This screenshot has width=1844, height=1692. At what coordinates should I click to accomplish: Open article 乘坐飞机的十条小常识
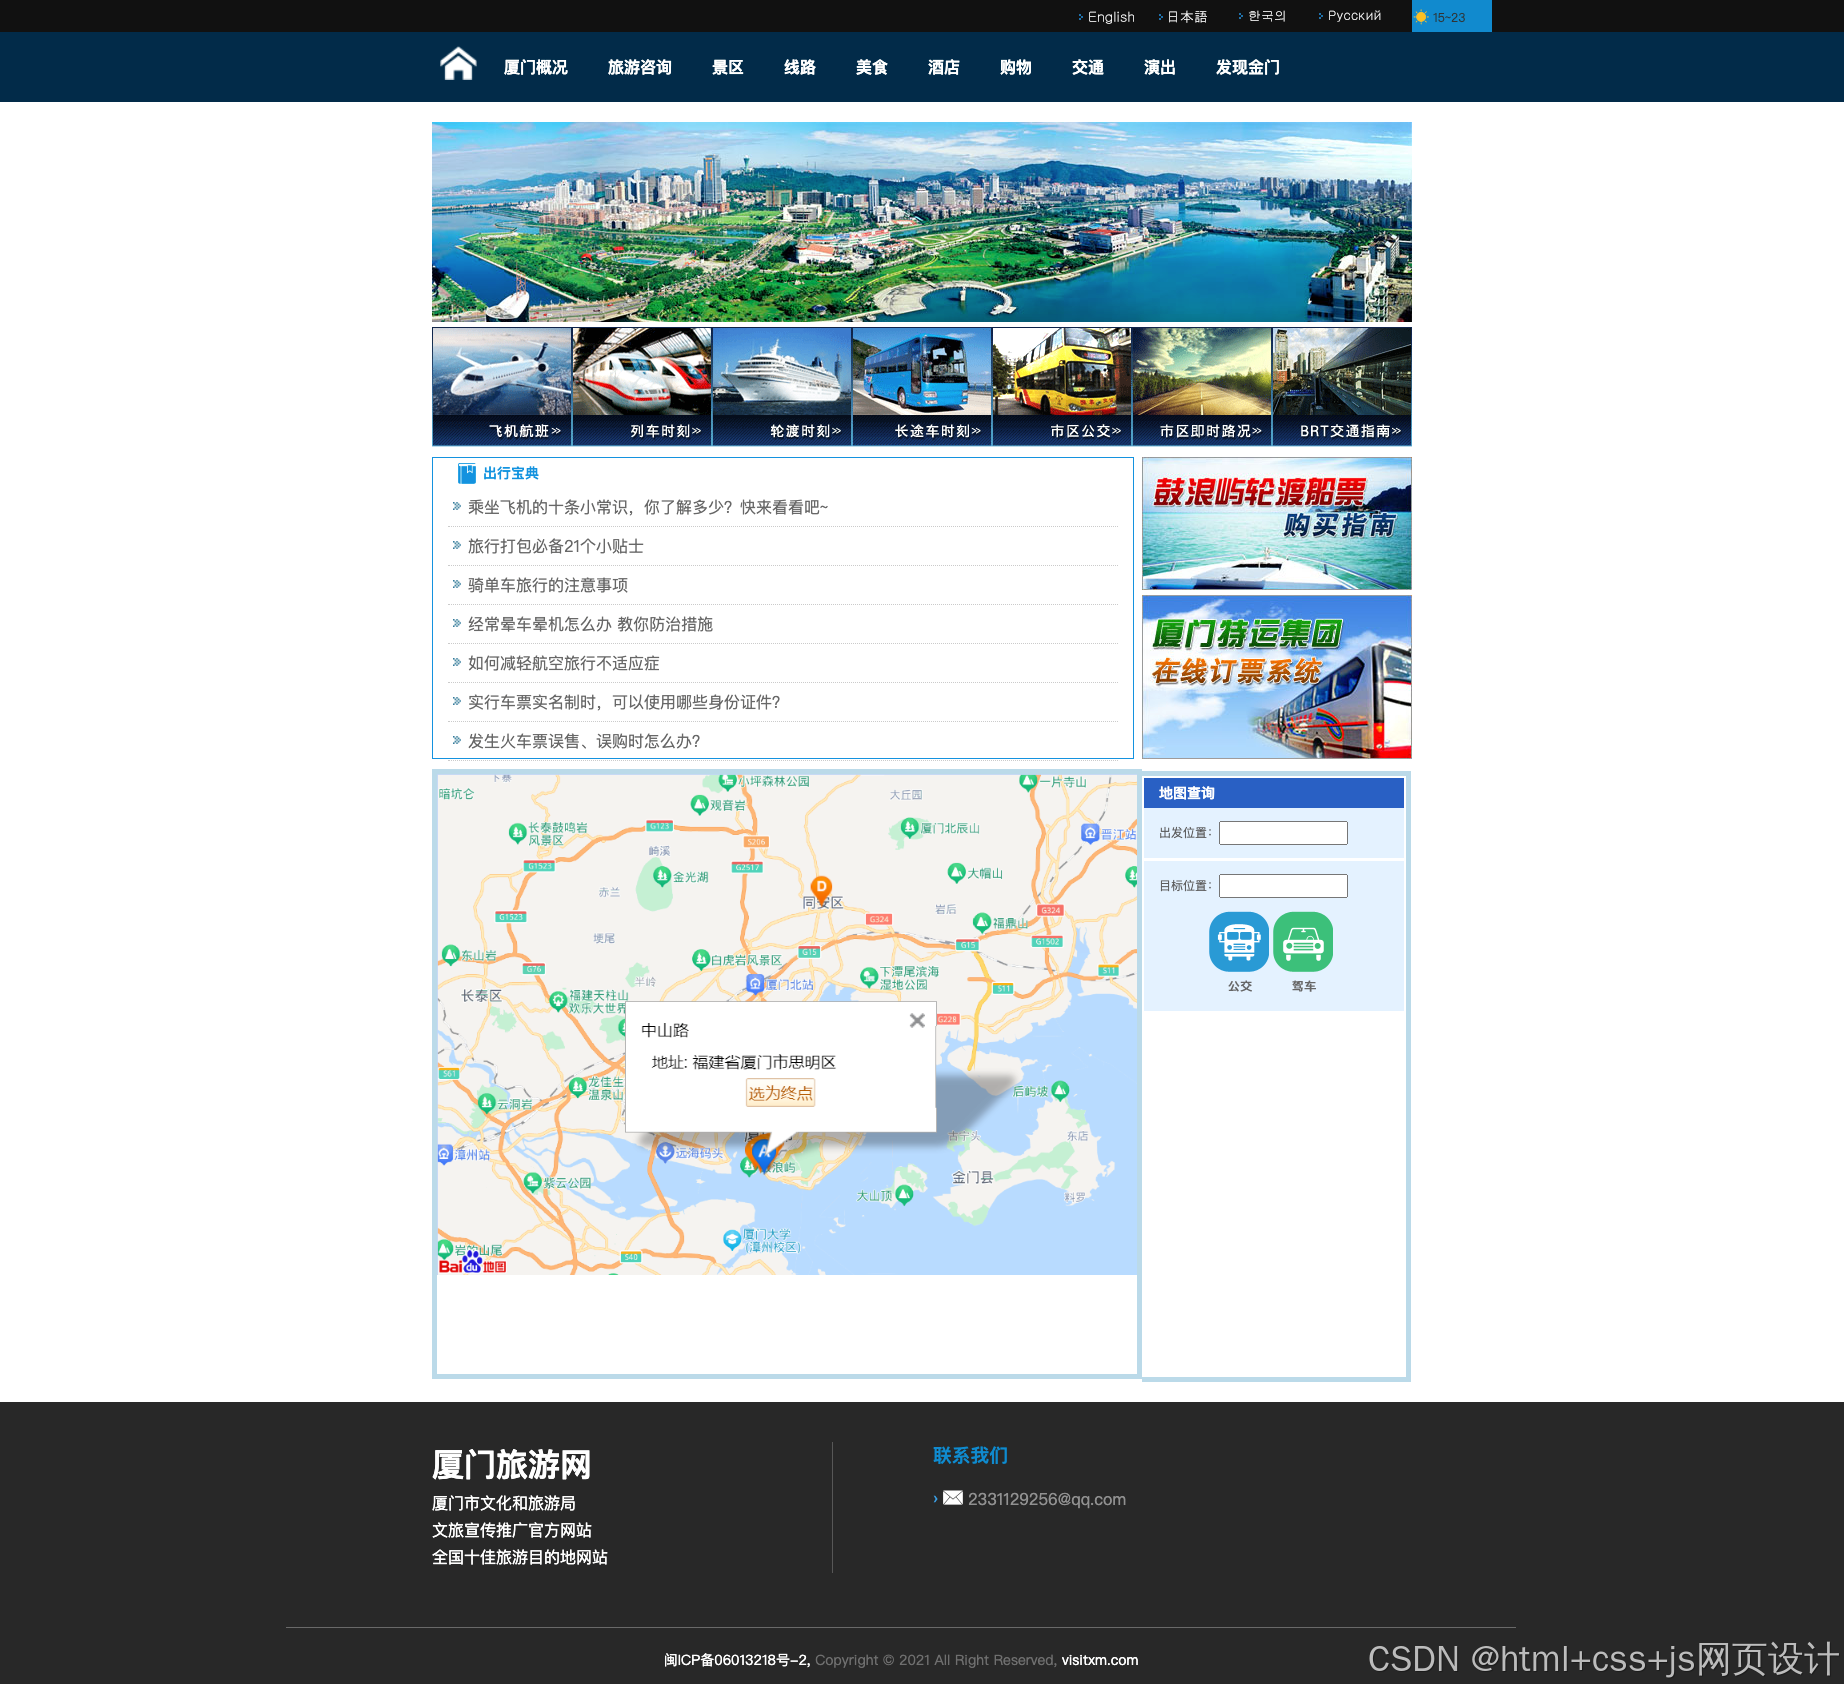(648, 507)
